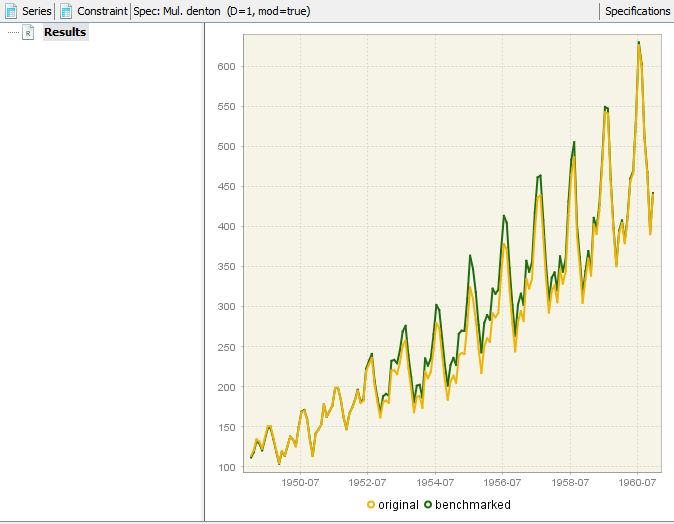Click the 600 y-axis label

pyautogui.click(x=227, y=67)
